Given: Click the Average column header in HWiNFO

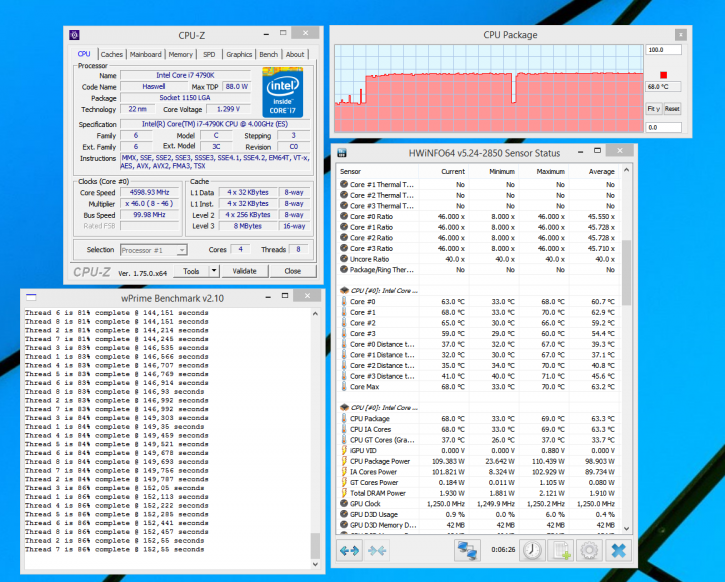Looking at the screenshot, I should [x=594, y=172].
